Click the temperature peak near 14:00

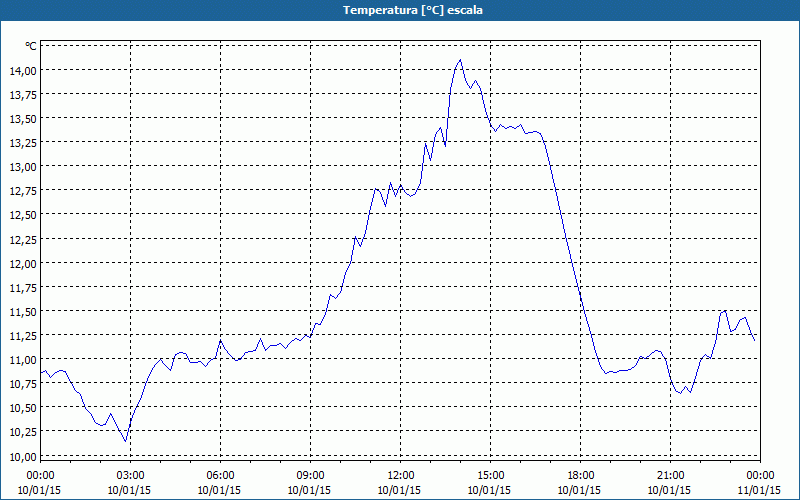(460, 60)
